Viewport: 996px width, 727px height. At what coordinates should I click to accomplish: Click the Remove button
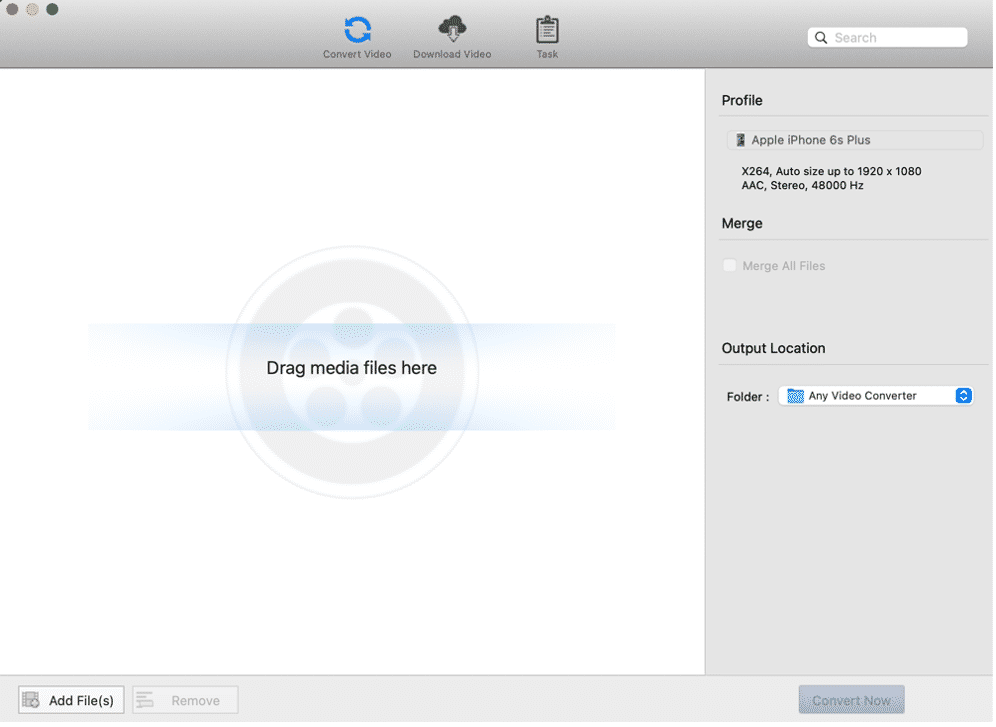pyautogui.click(x=184, y=699)
